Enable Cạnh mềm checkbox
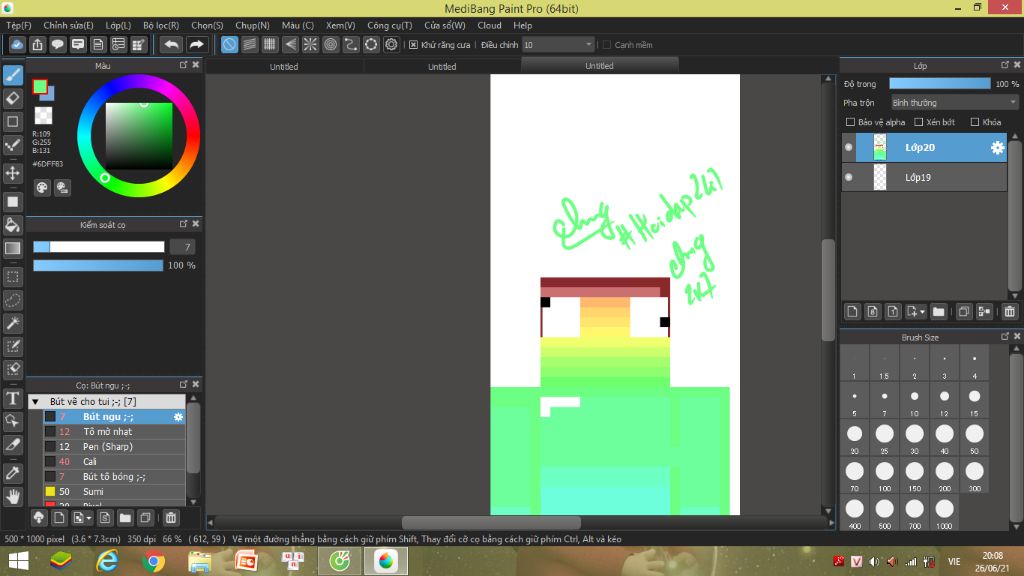The height and width of the screenshot is (576, 1024). click(607, 45)
